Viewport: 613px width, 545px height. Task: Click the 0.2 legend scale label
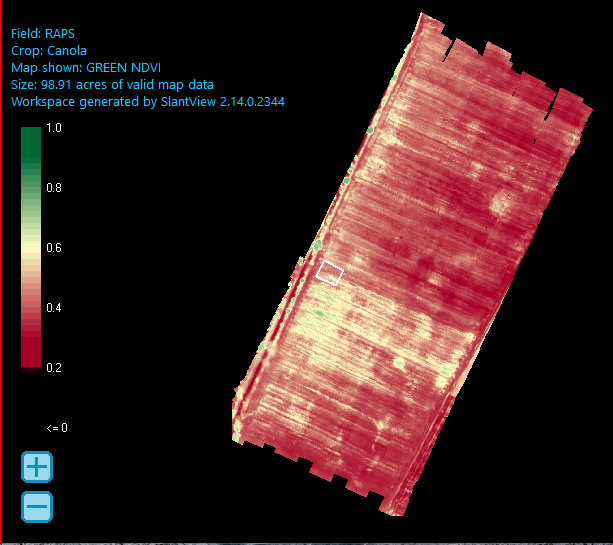(54, 368)
